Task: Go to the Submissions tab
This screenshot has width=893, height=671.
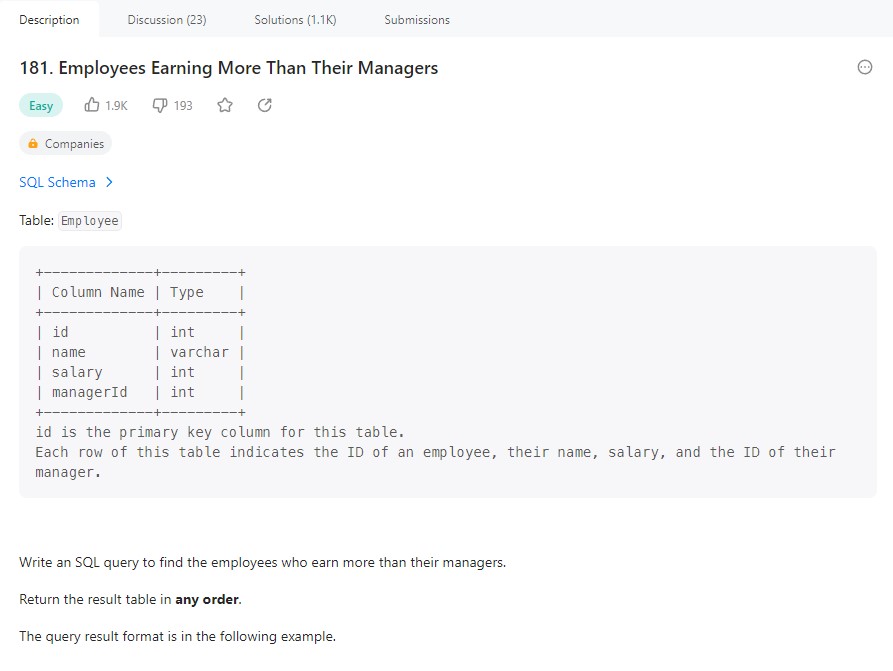Action: (x=417, y=20)
